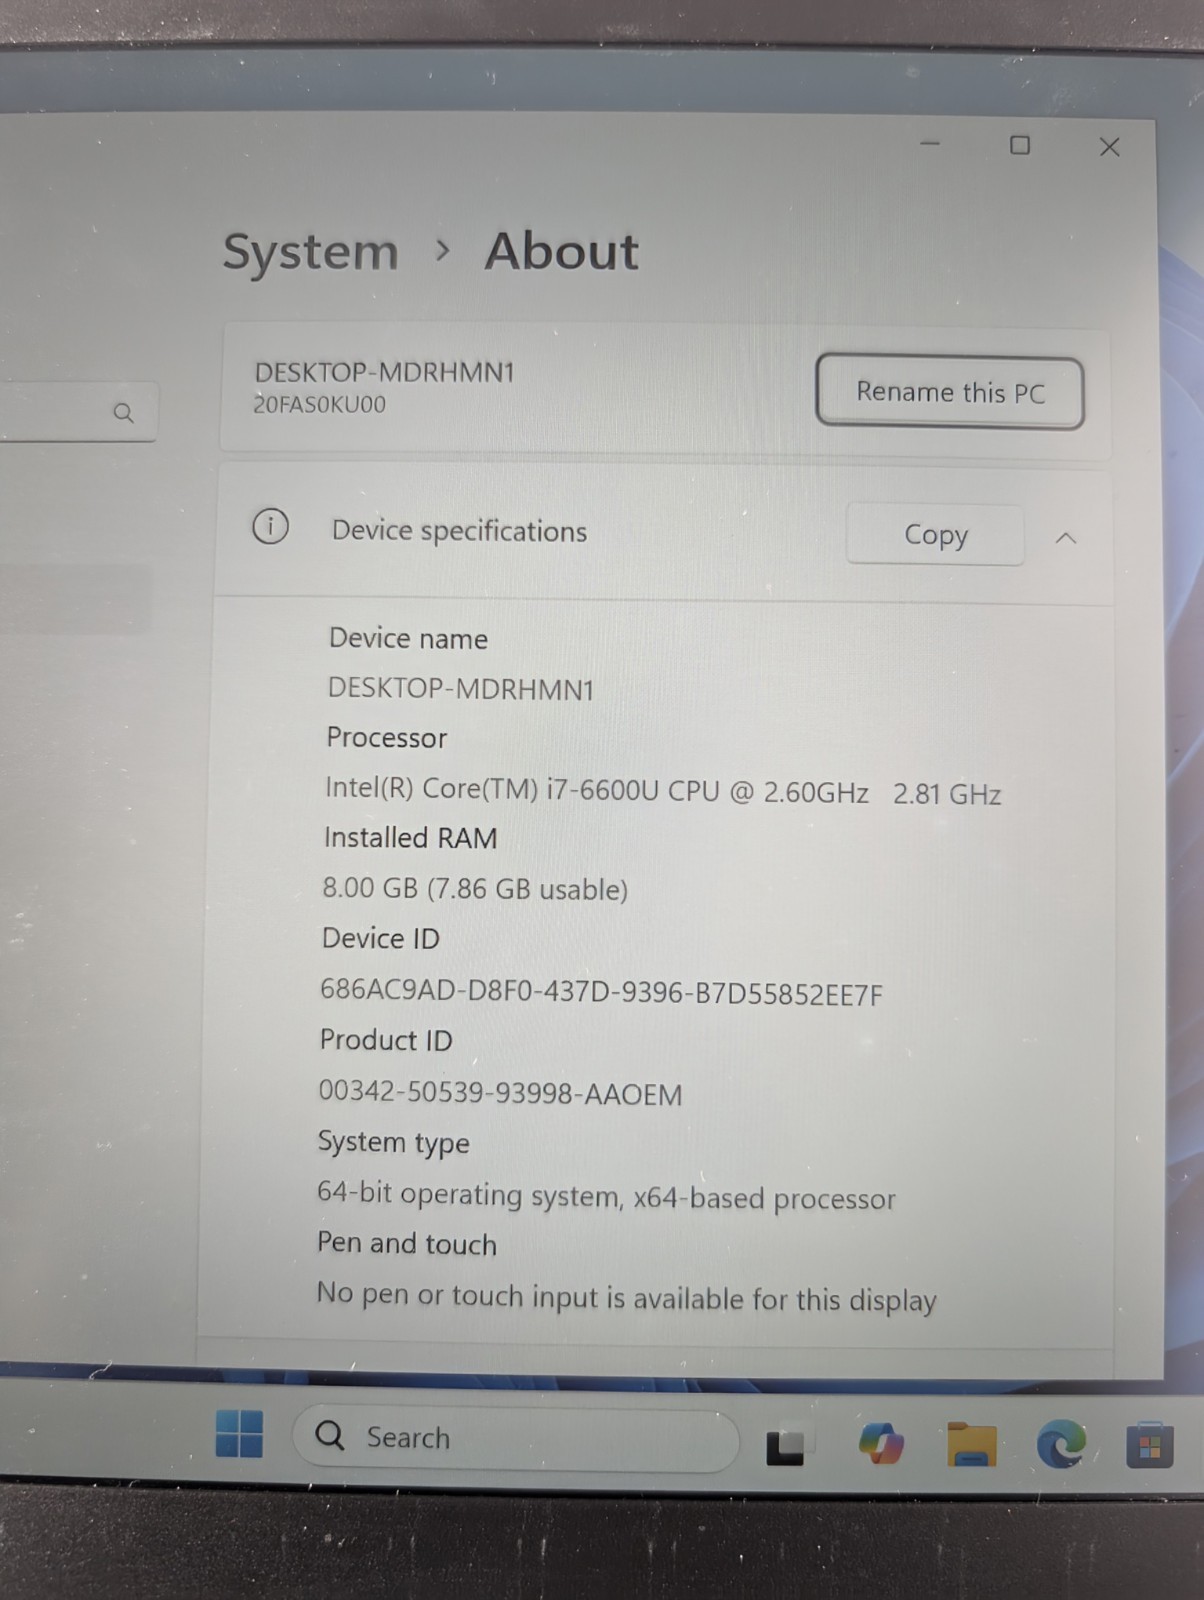Close the Settings window
This screenshot has height=1600, width=1204.
click(x=1109, y=147)
